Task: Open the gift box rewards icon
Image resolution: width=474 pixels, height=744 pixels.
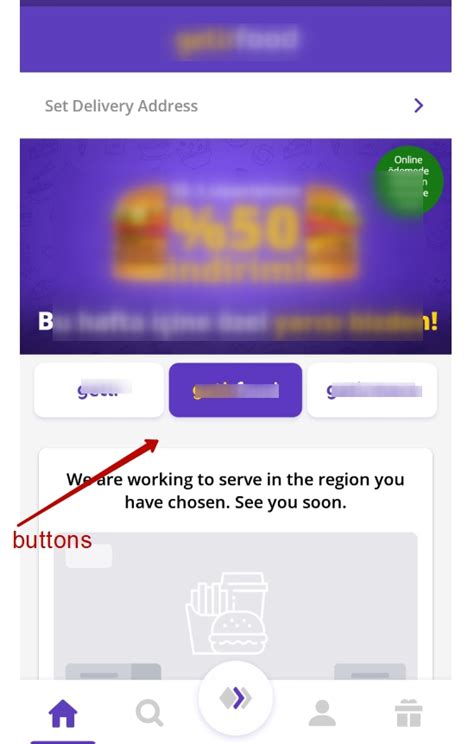Action: [409, 713]
